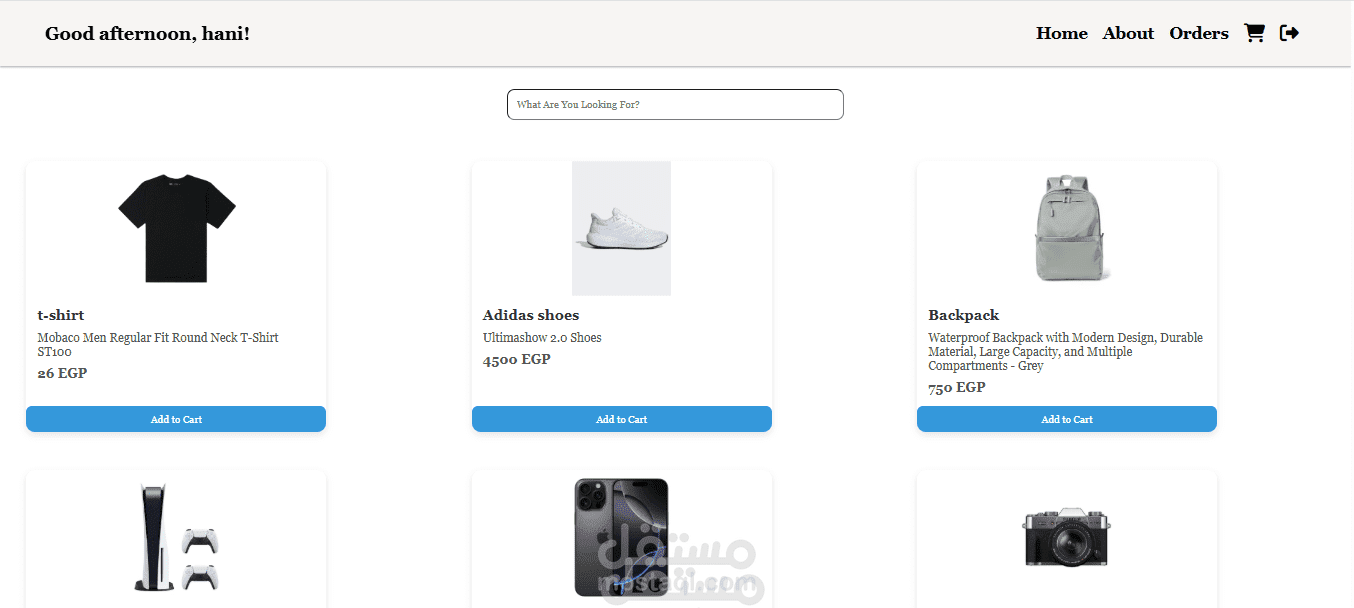Add the Backpack to cart
The height and width of the screenshot is (608, 1354).
click(1067, 419)
